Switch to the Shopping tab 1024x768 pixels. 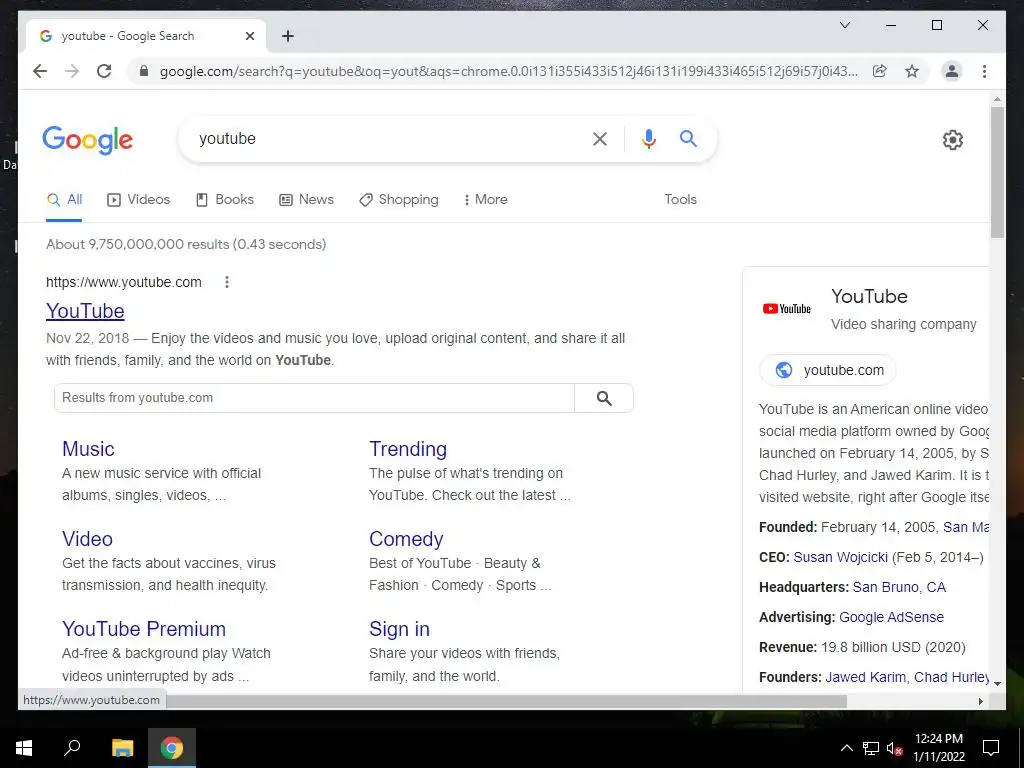(399, 200)
